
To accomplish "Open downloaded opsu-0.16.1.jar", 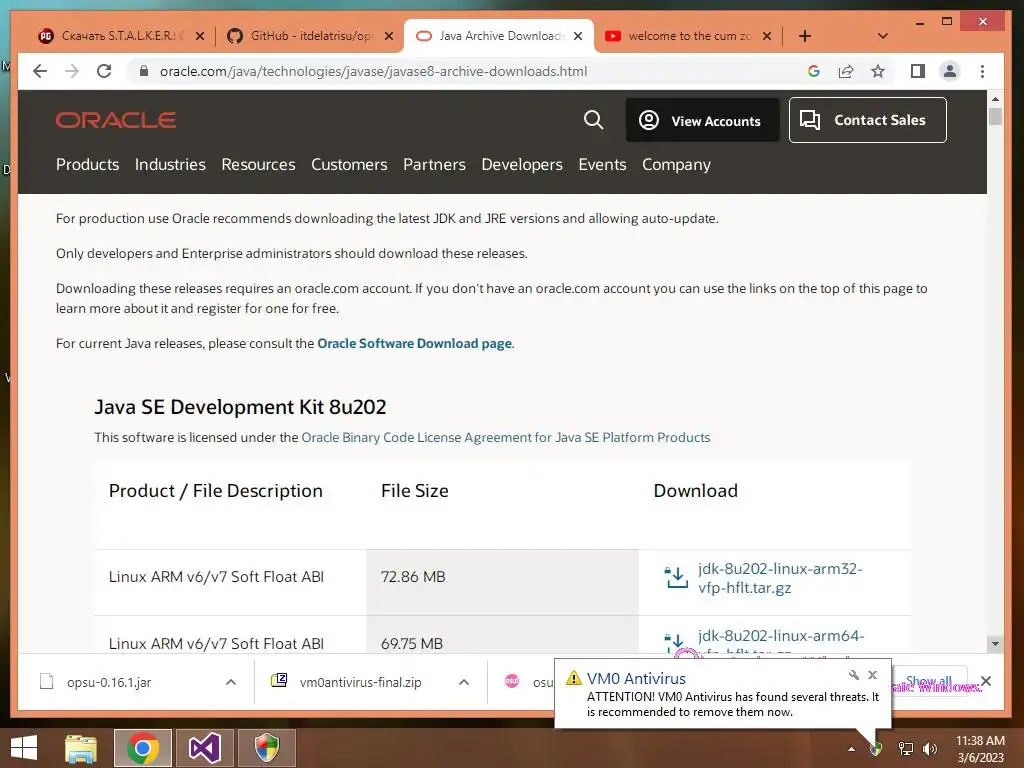I will pos(108,682).
